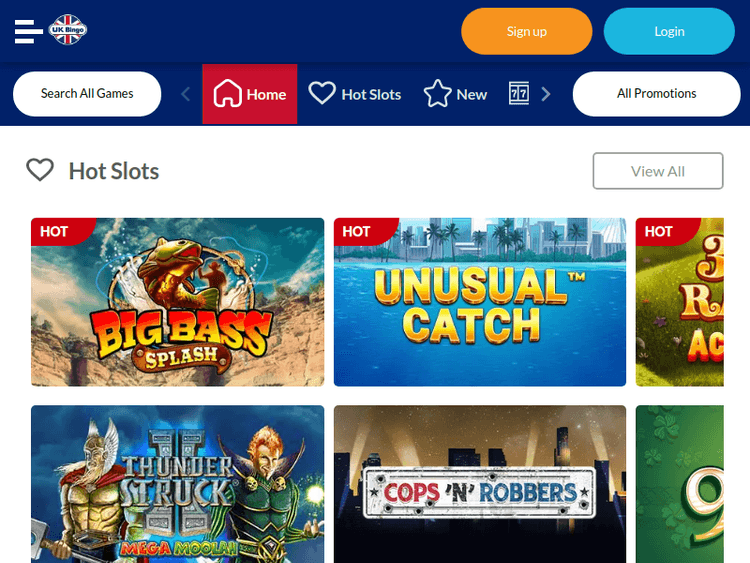The image size is (750, 563).
Task: Open Cops 'N' Robbers game
Action: [480, 484]
